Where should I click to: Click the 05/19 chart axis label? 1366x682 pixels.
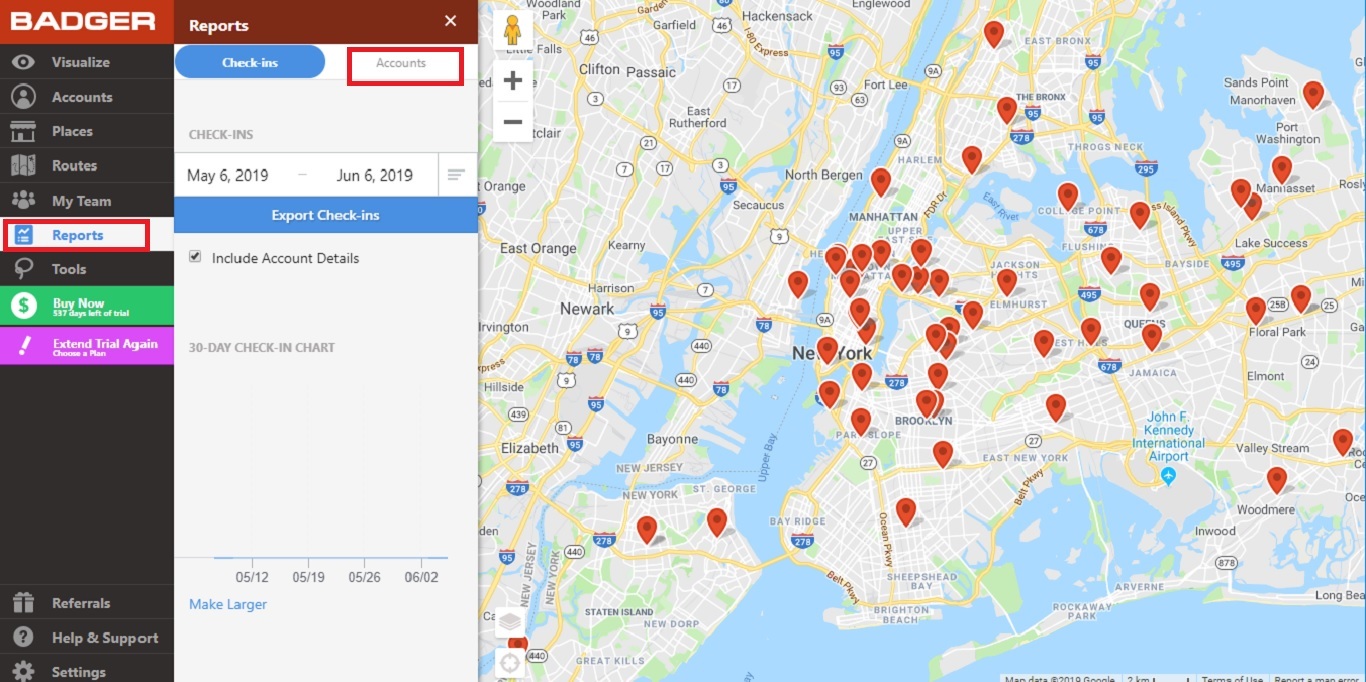click(308, 577)
